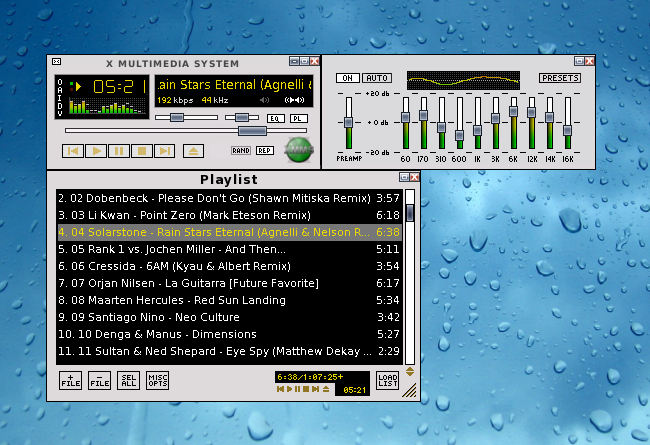
Task: Turn the equalizer ON button off
Action: (347, 78)
